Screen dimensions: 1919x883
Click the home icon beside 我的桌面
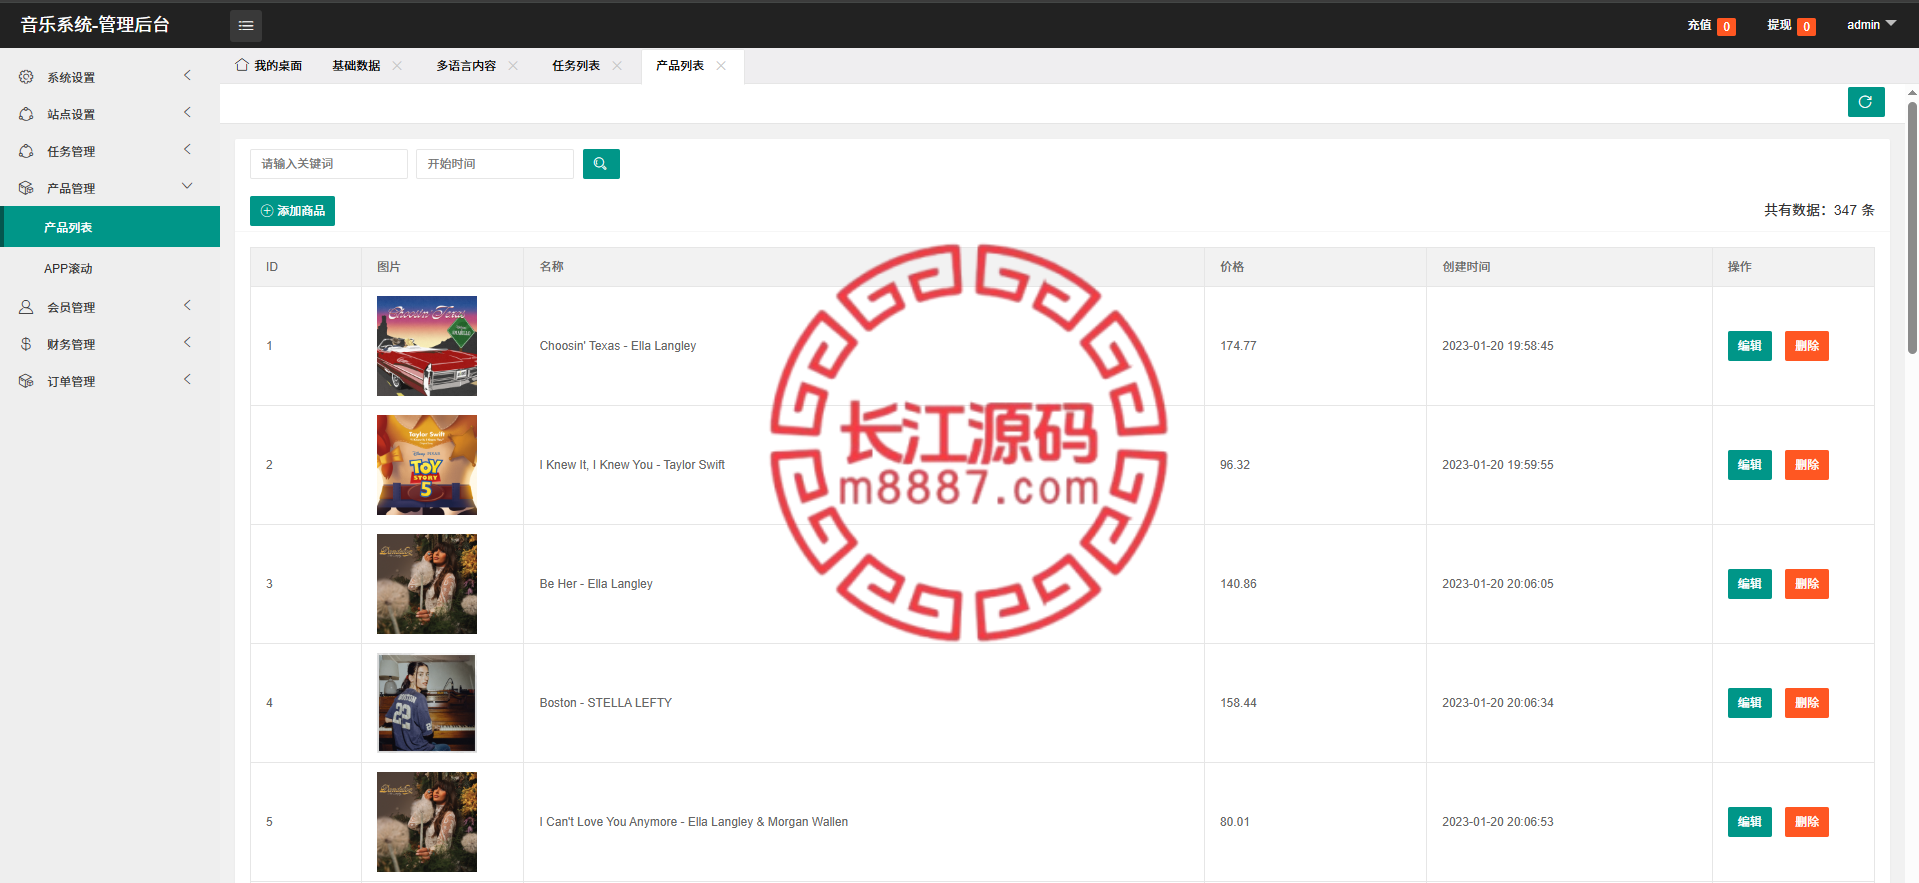point(242,65)
